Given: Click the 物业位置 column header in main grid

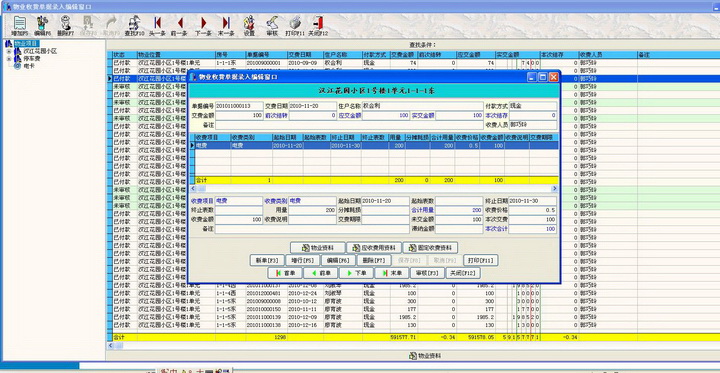Looking at the screenshot, I should [x=176, y=55].
